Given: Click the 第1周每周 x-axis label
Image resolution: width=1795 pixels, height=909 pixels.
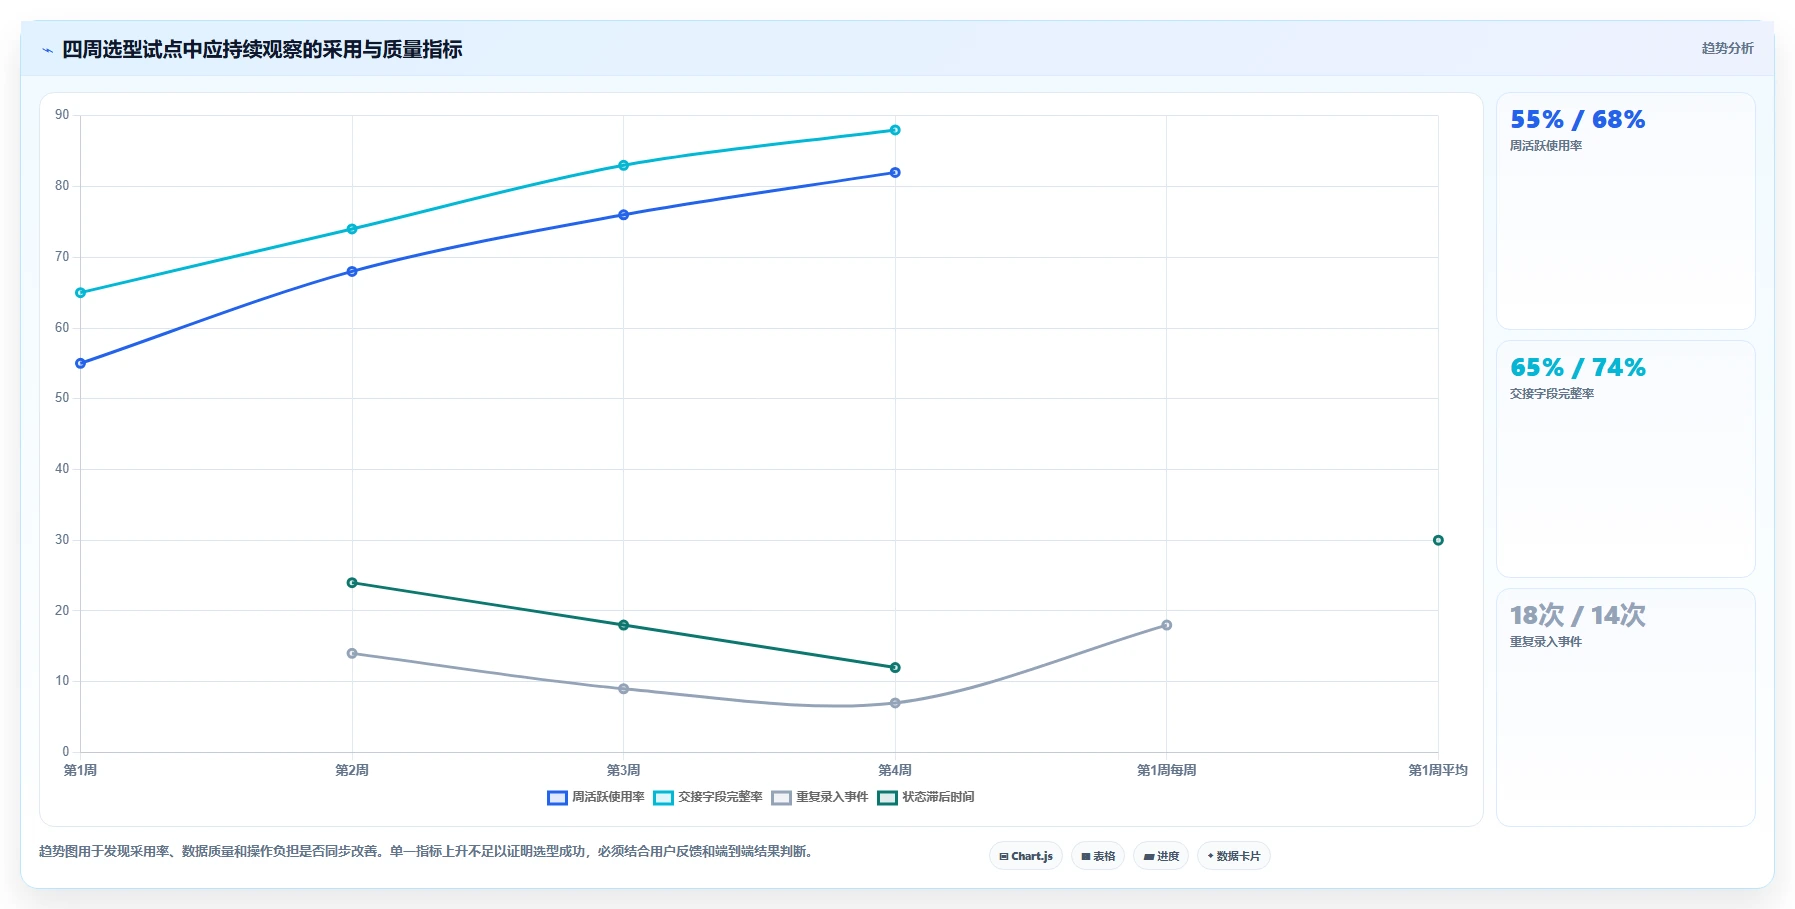Looking at the screenshot, I should tap(1167, 770).
